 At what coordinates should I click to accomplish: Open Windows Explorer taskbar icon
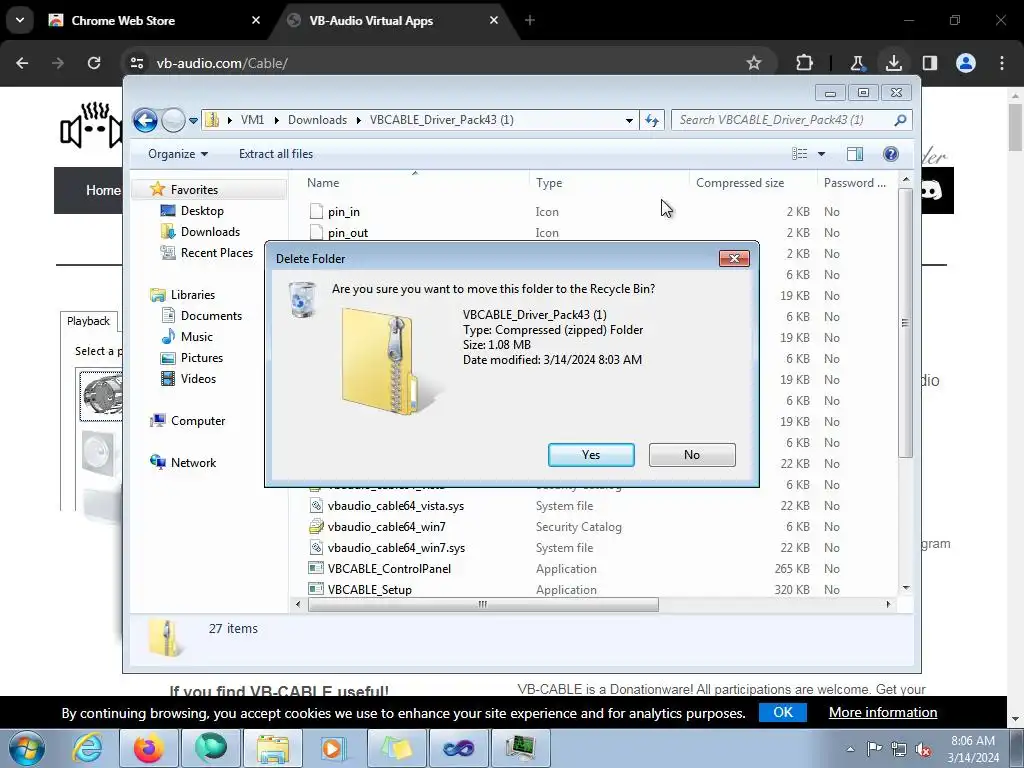(273, 748)
